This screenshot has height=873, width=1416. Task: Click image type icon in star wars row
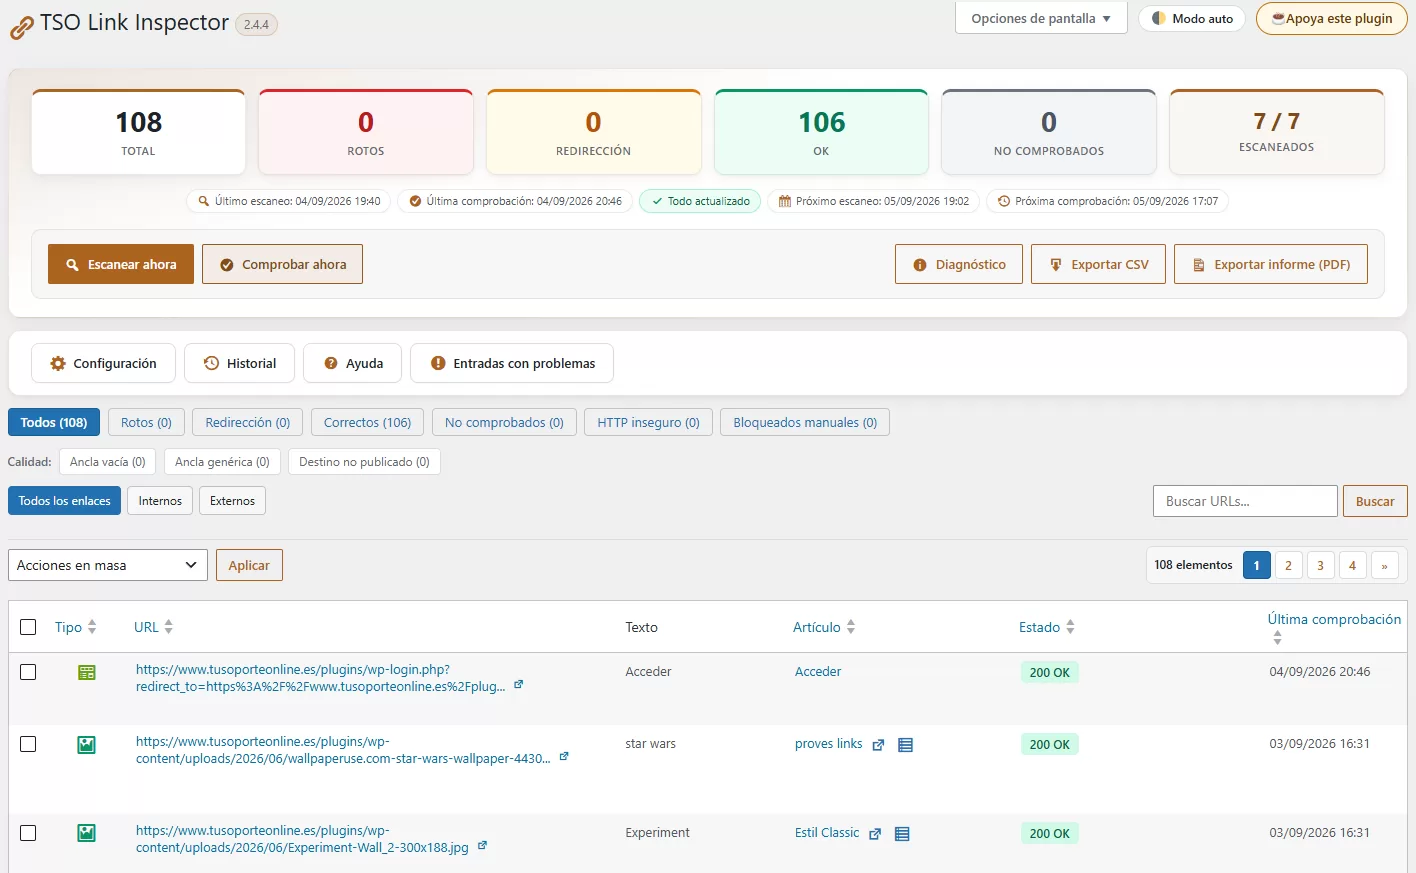point(87,744)
